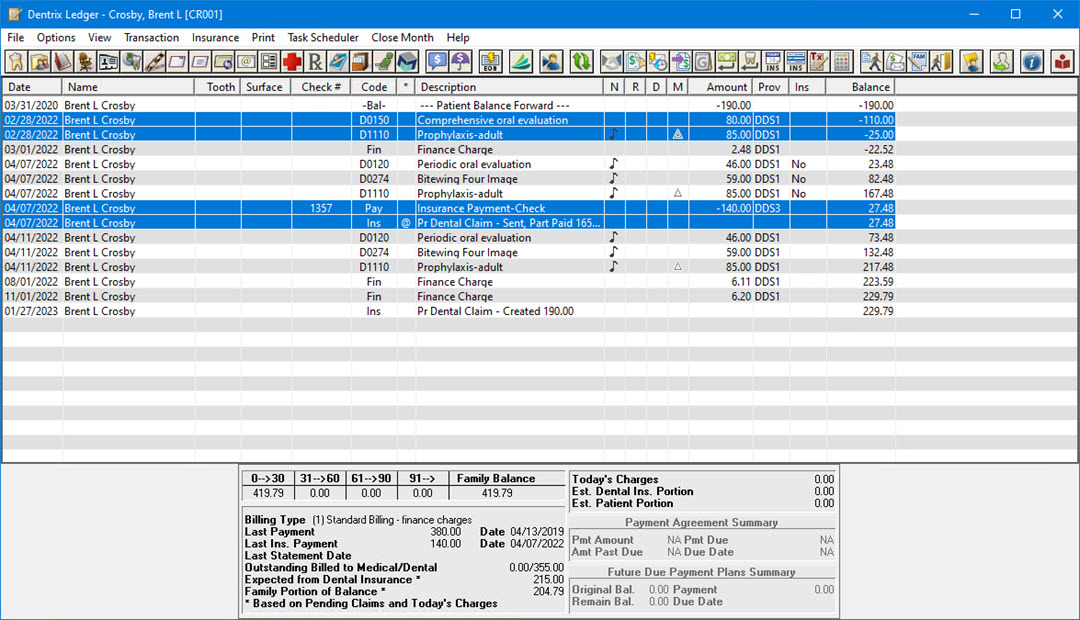The height and width of the screenshot is (620, 1080).
Task: Open the Task Scheduler menu
Action: point(323,38)
